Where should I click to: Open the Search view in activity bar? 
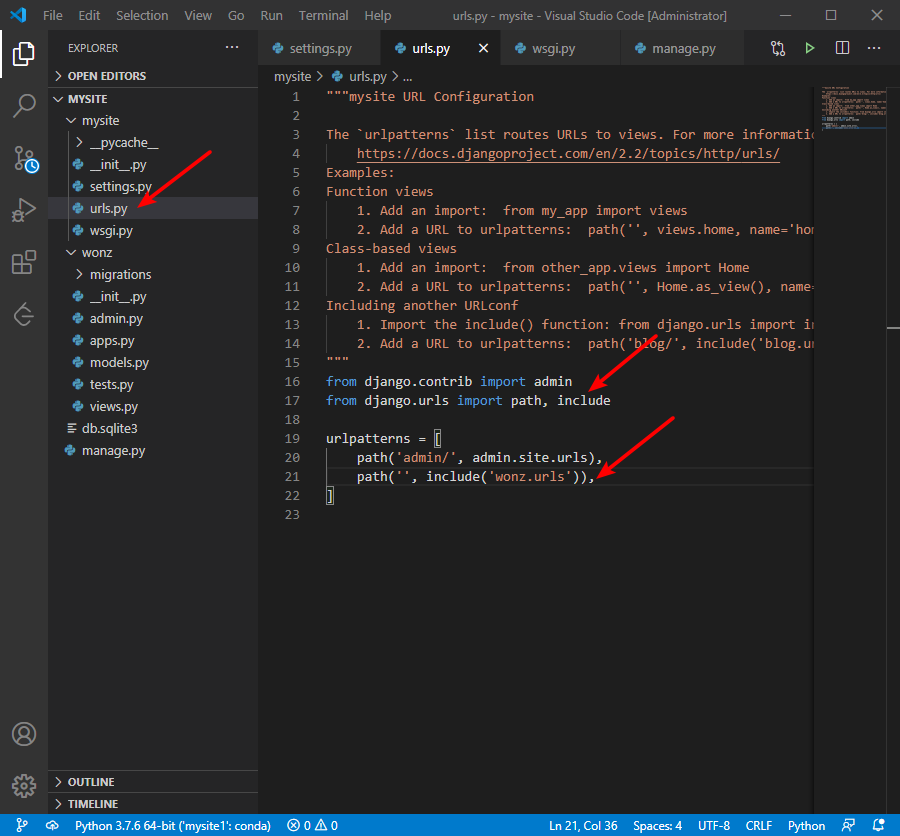tap(24, 106)
